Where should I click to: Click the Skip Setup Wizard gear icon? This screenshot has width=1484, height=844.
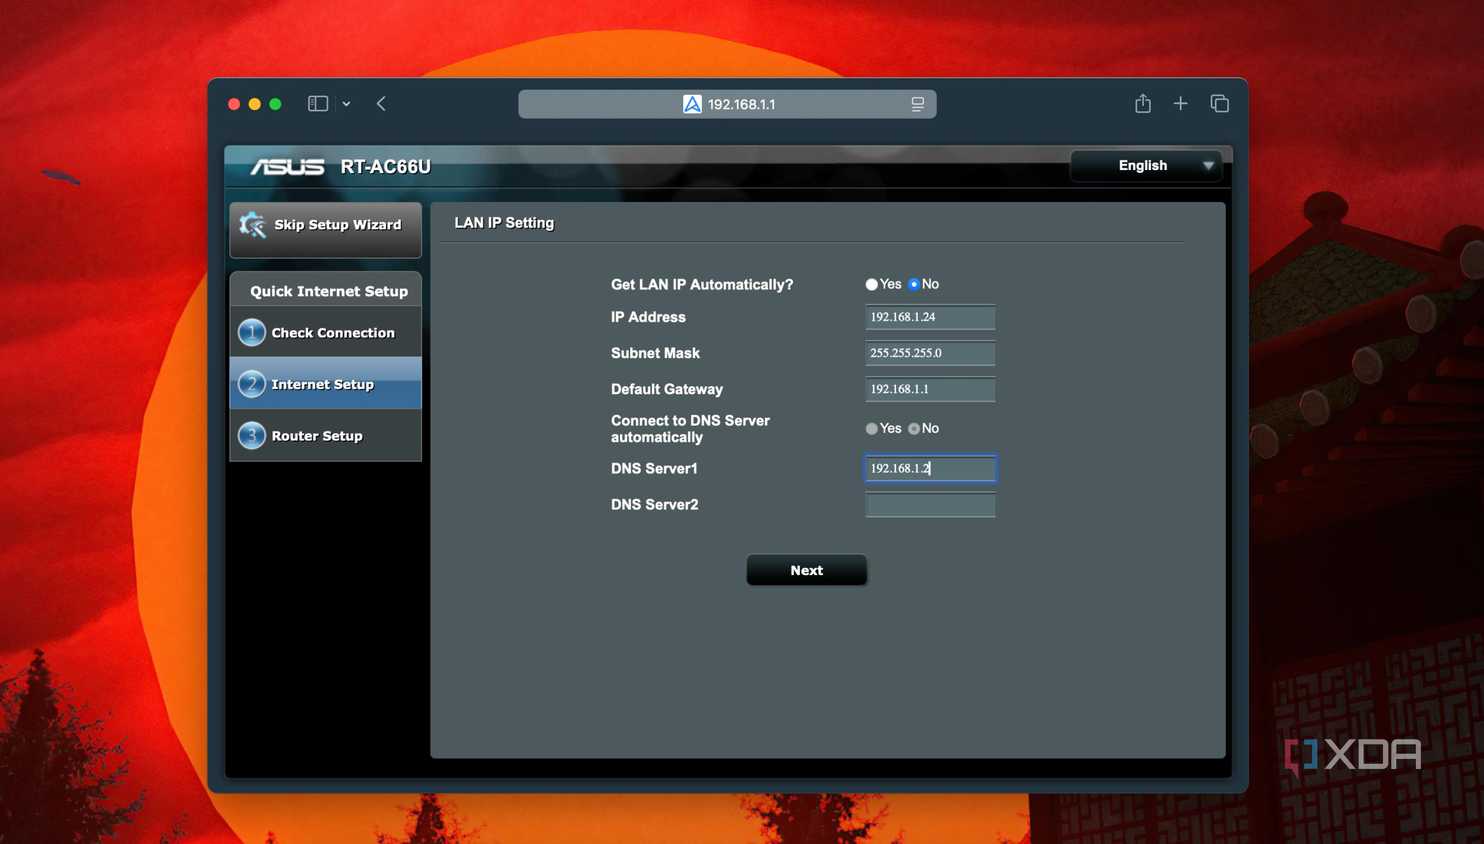(252, 225)
